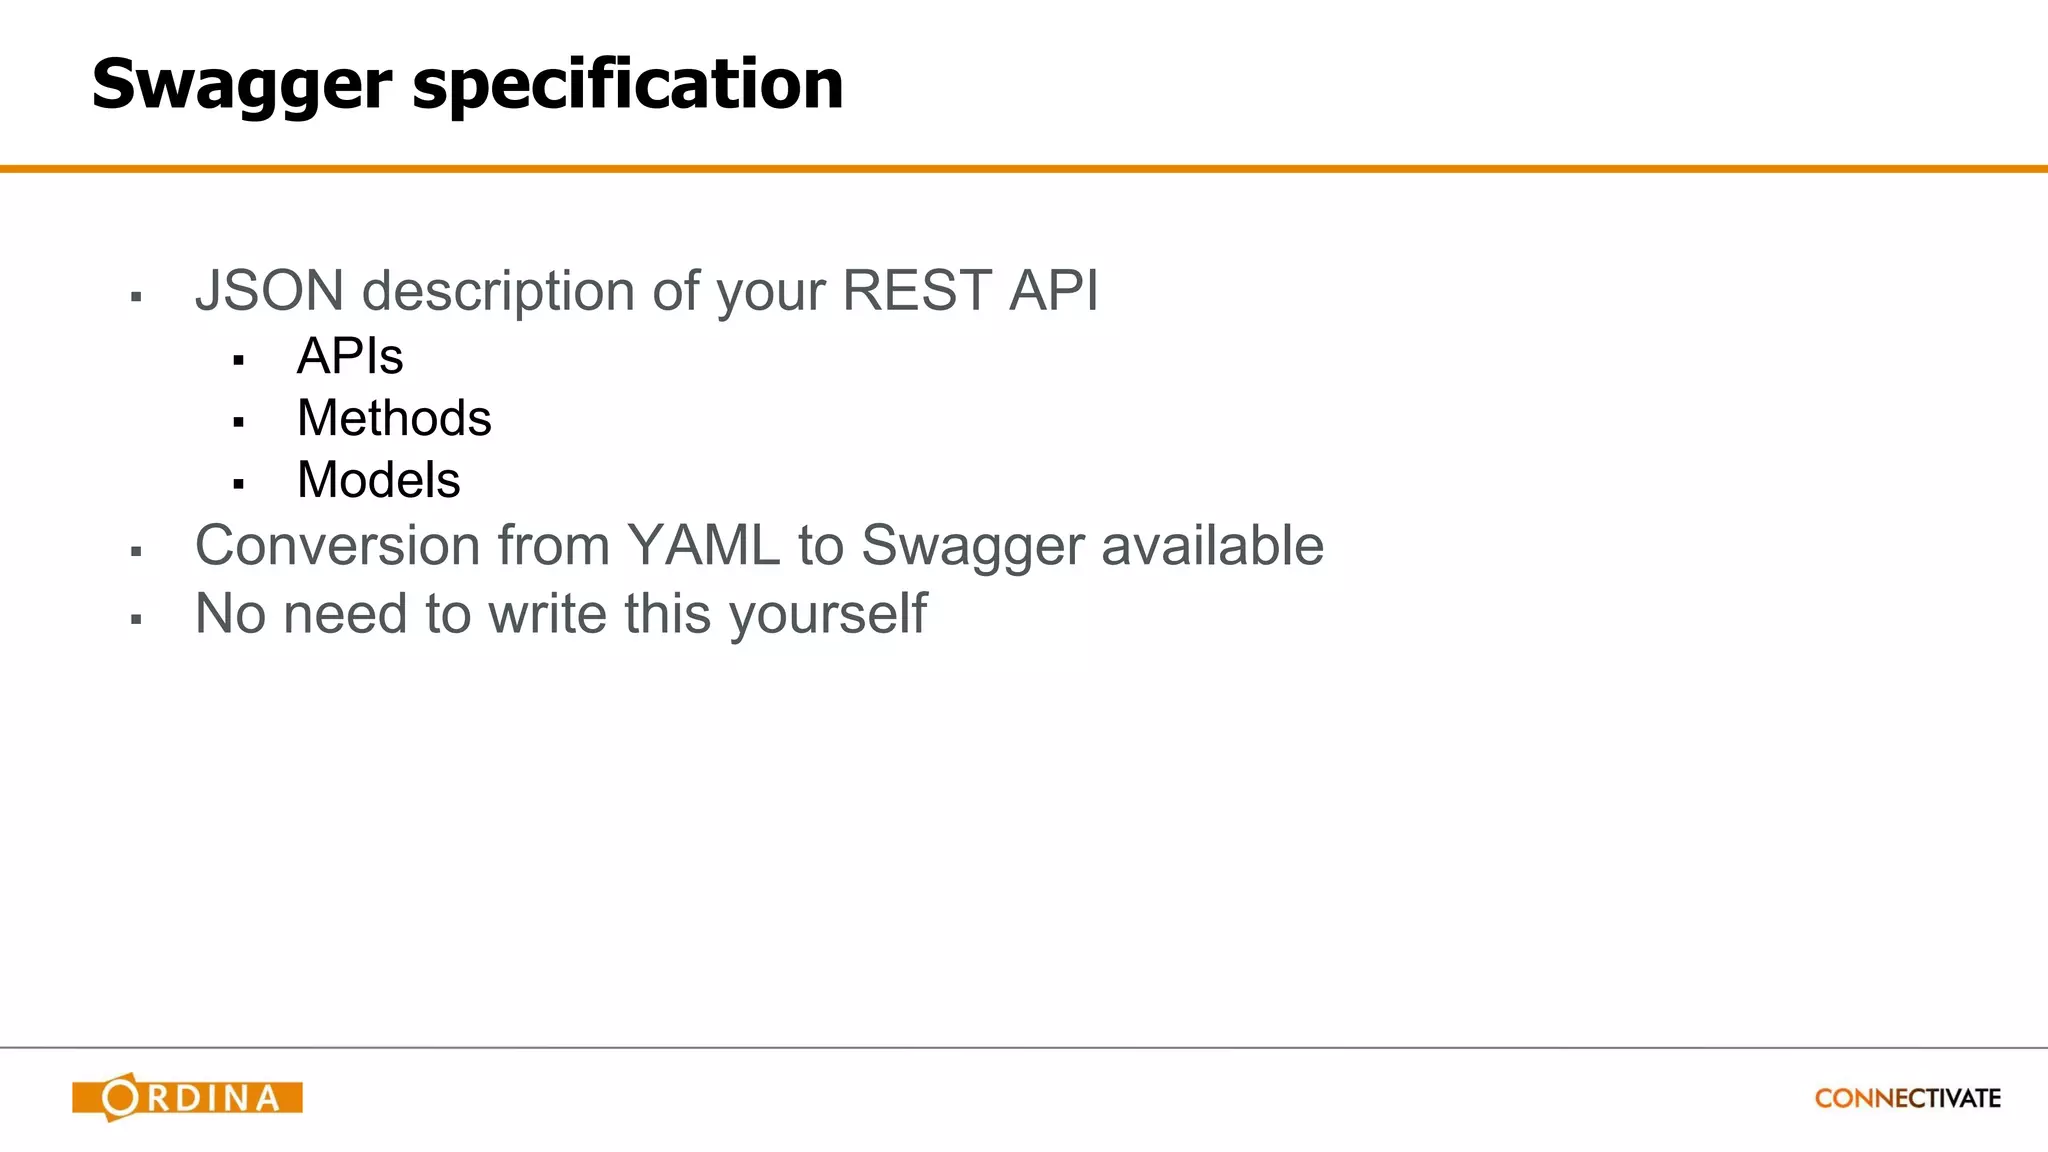The image size is (2048, 1152).
Task: Select the bullet marker beside APIs
Action: pyautogui.click(x=238, y=361)
